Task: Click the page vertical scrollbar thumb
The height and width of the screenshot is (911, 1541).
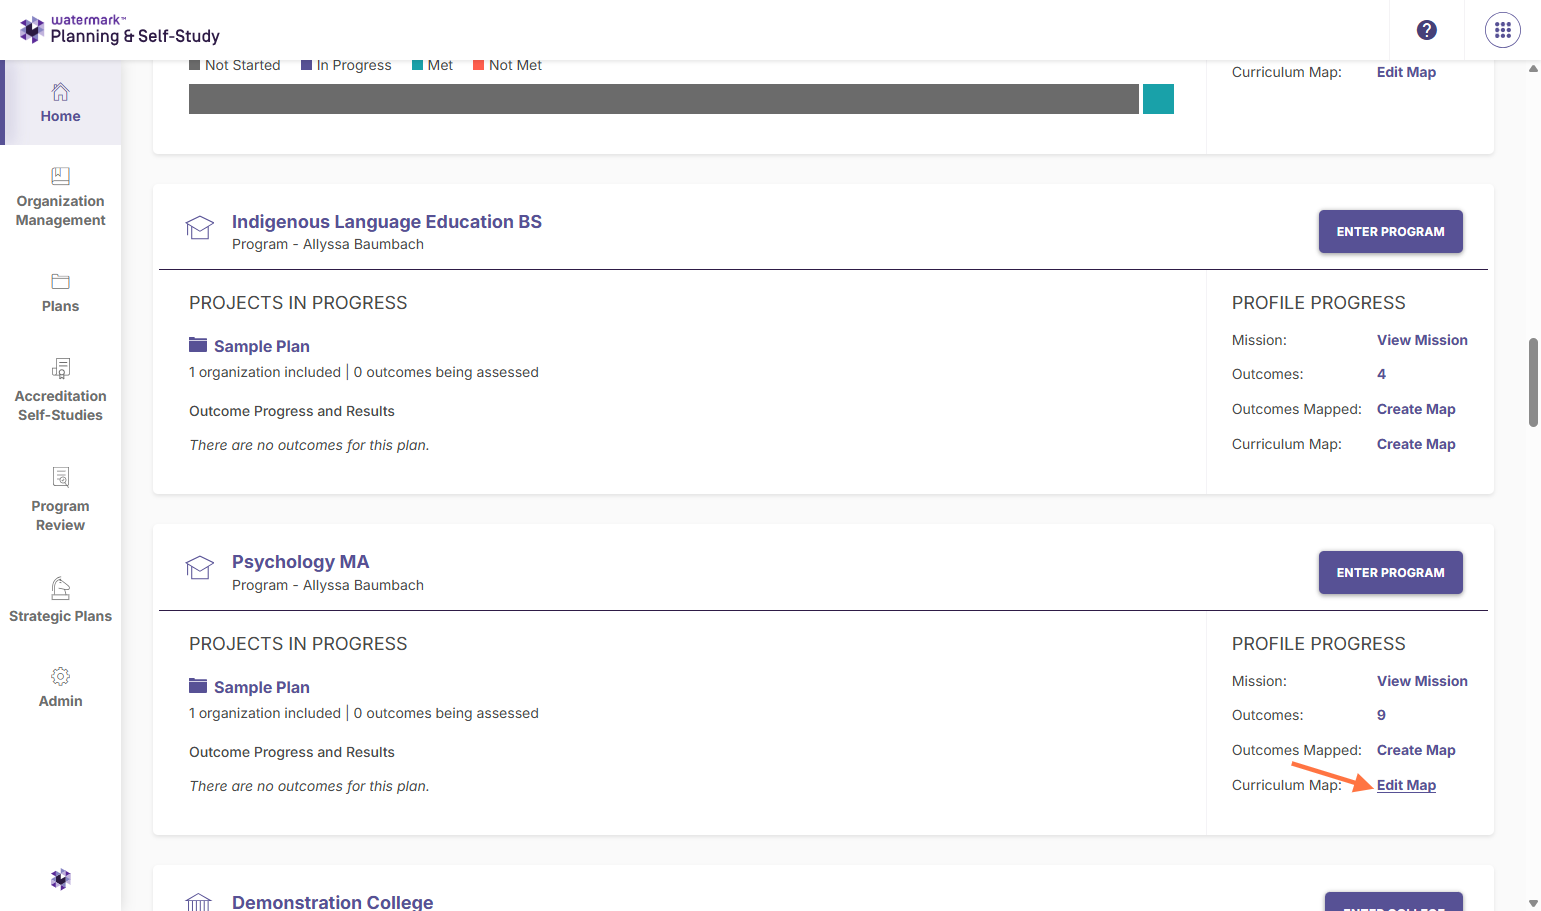Action: pos(1533,382)
